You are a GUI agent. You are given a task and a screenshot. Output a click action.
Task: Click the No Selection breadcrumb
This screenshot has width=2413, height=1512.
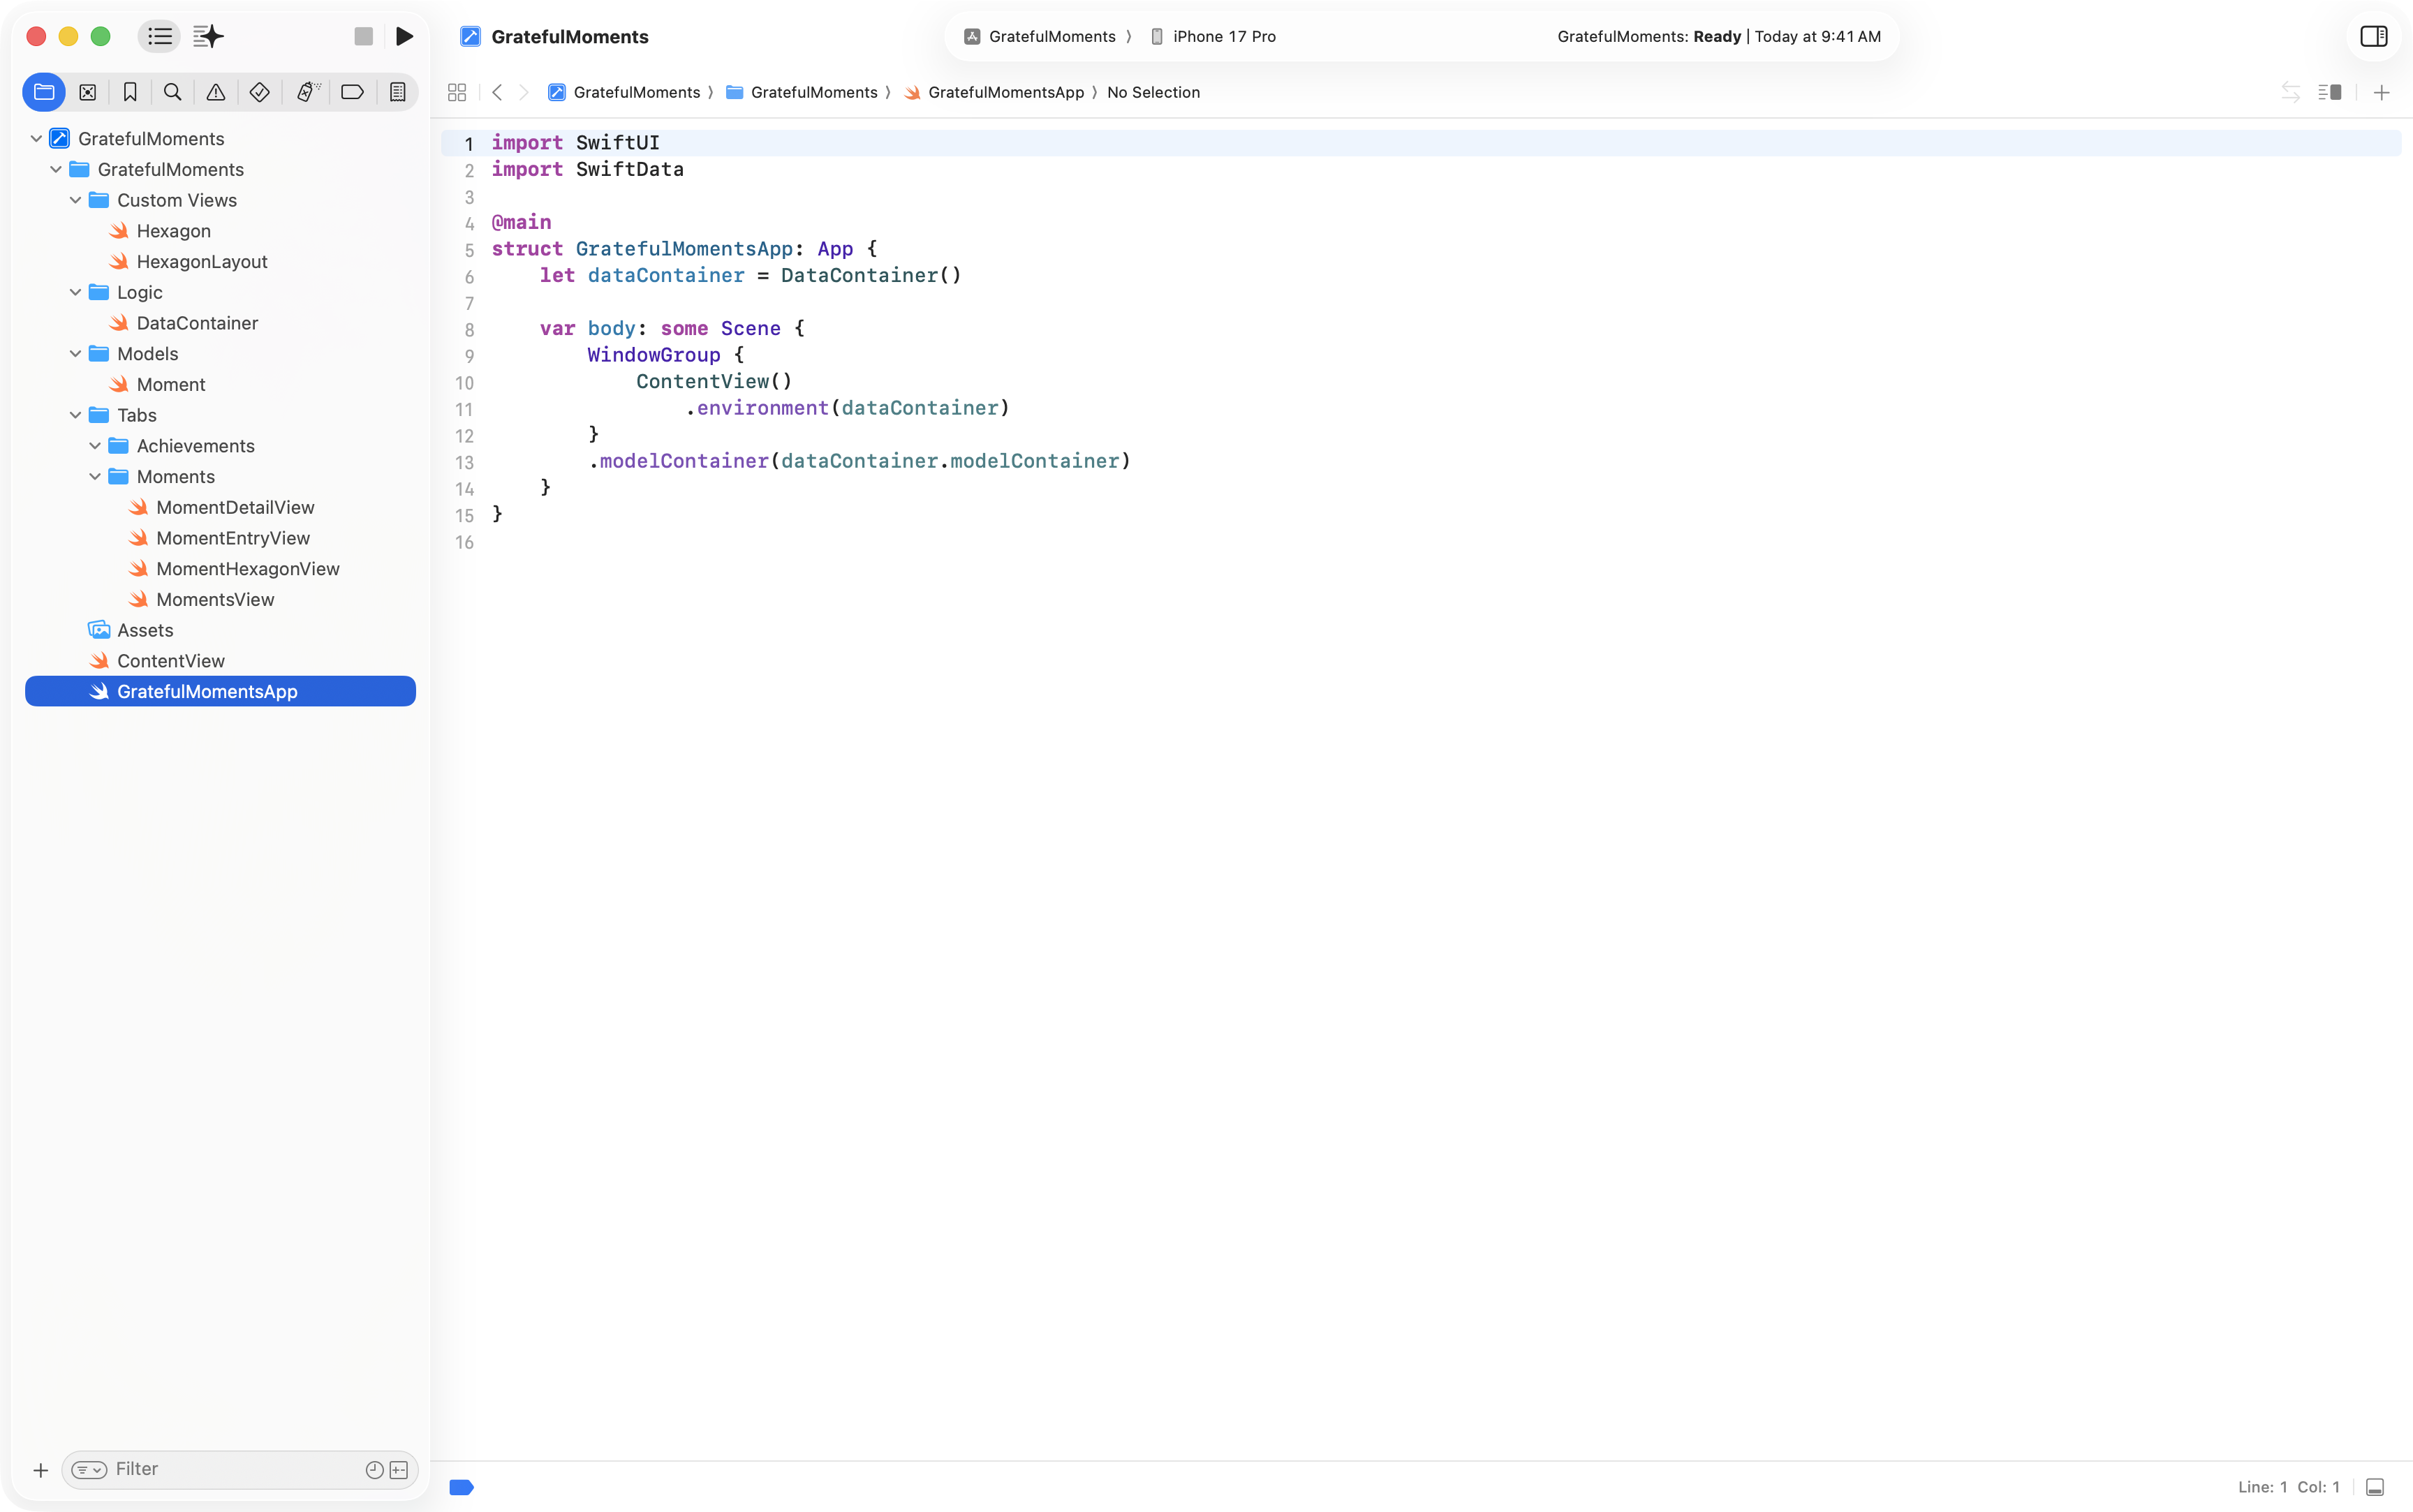(x=1153, y=92)
